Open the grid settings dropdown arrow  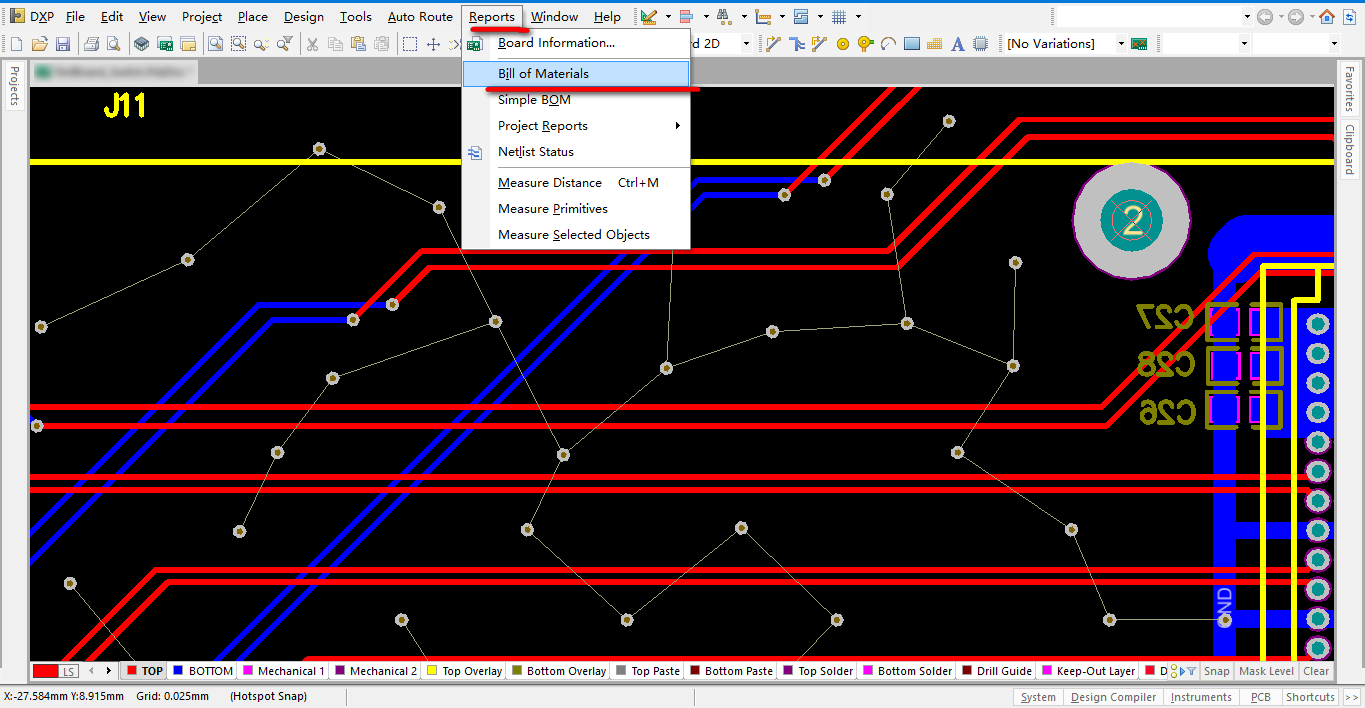tap(859, 17)
